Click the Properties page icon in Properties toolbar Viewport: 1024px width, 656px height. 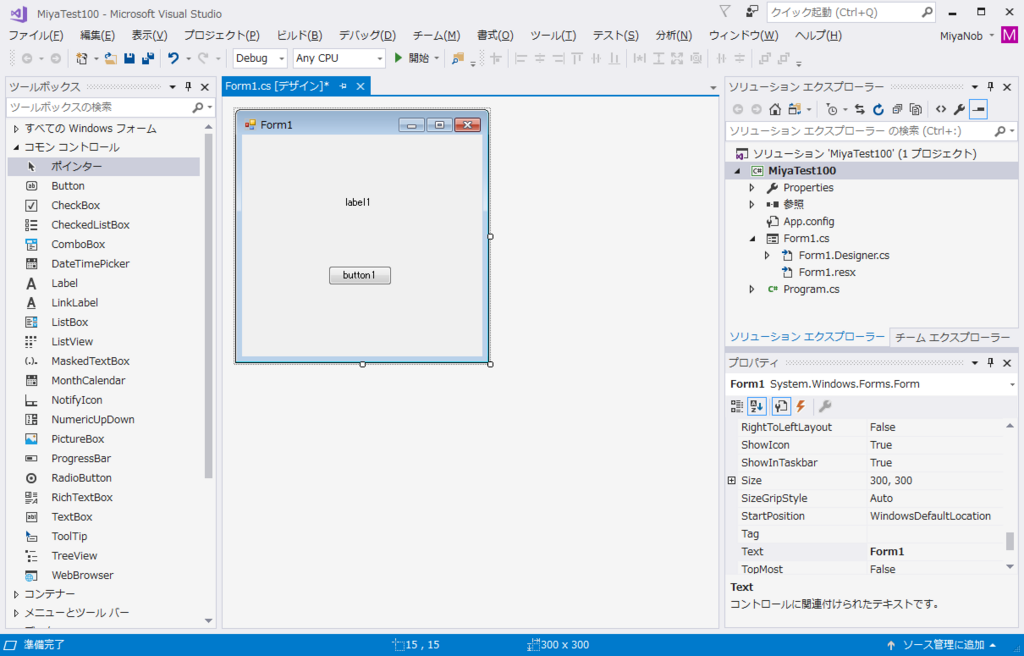(781, 406)
